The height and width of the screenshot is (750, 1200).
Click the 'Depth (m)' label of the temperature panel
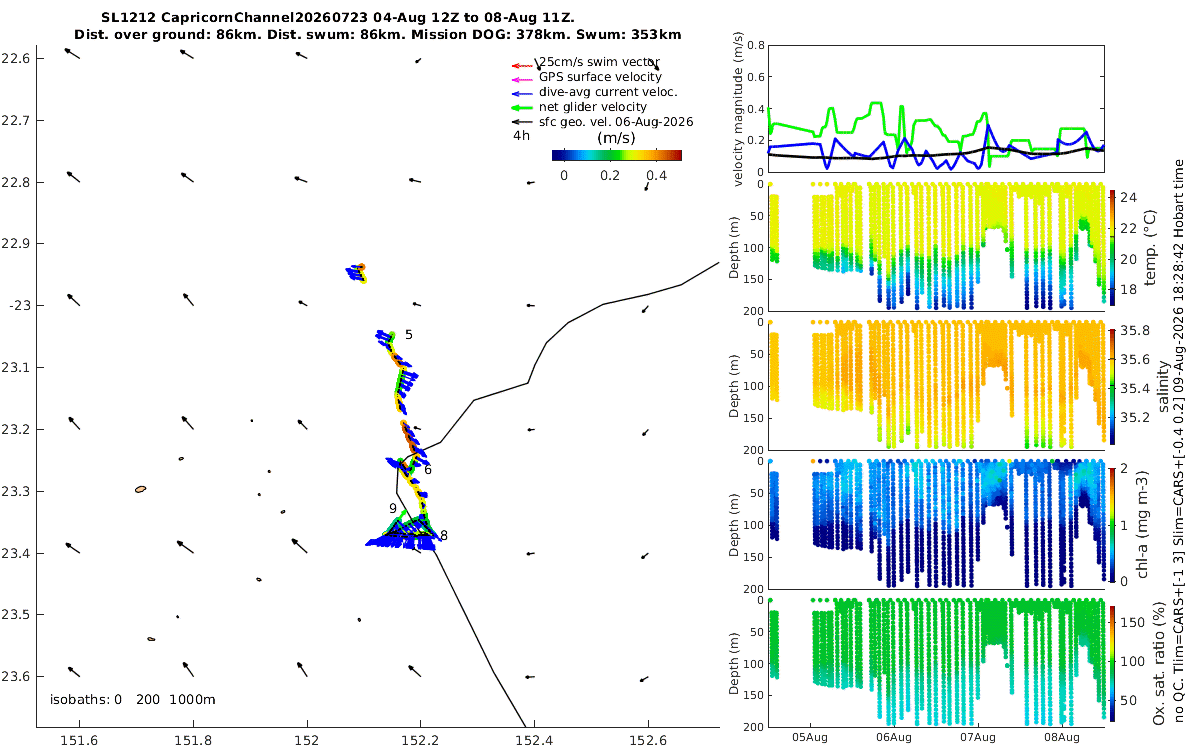735,248
